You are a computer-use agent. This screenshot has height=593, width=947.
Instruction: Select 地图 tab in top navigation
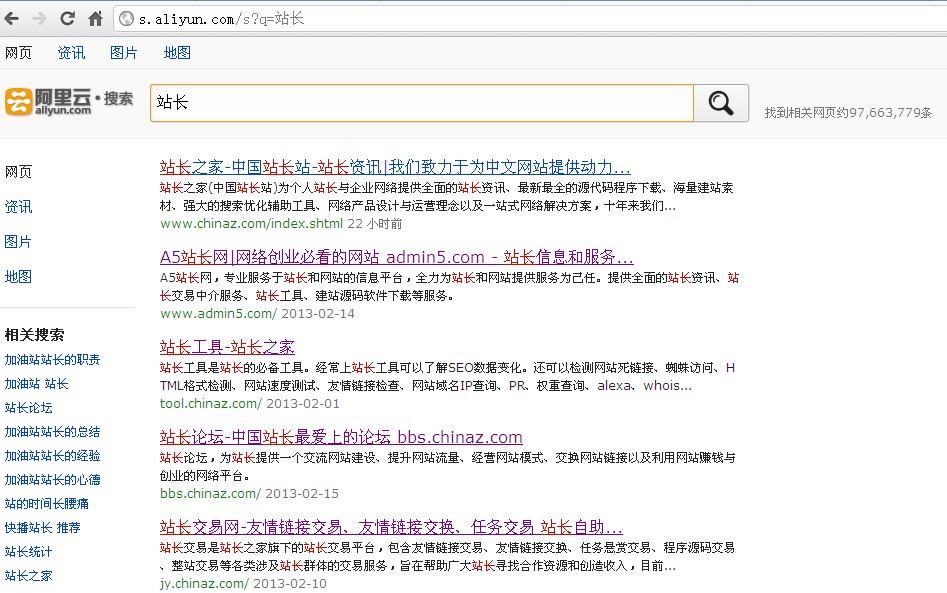point(177,53)
